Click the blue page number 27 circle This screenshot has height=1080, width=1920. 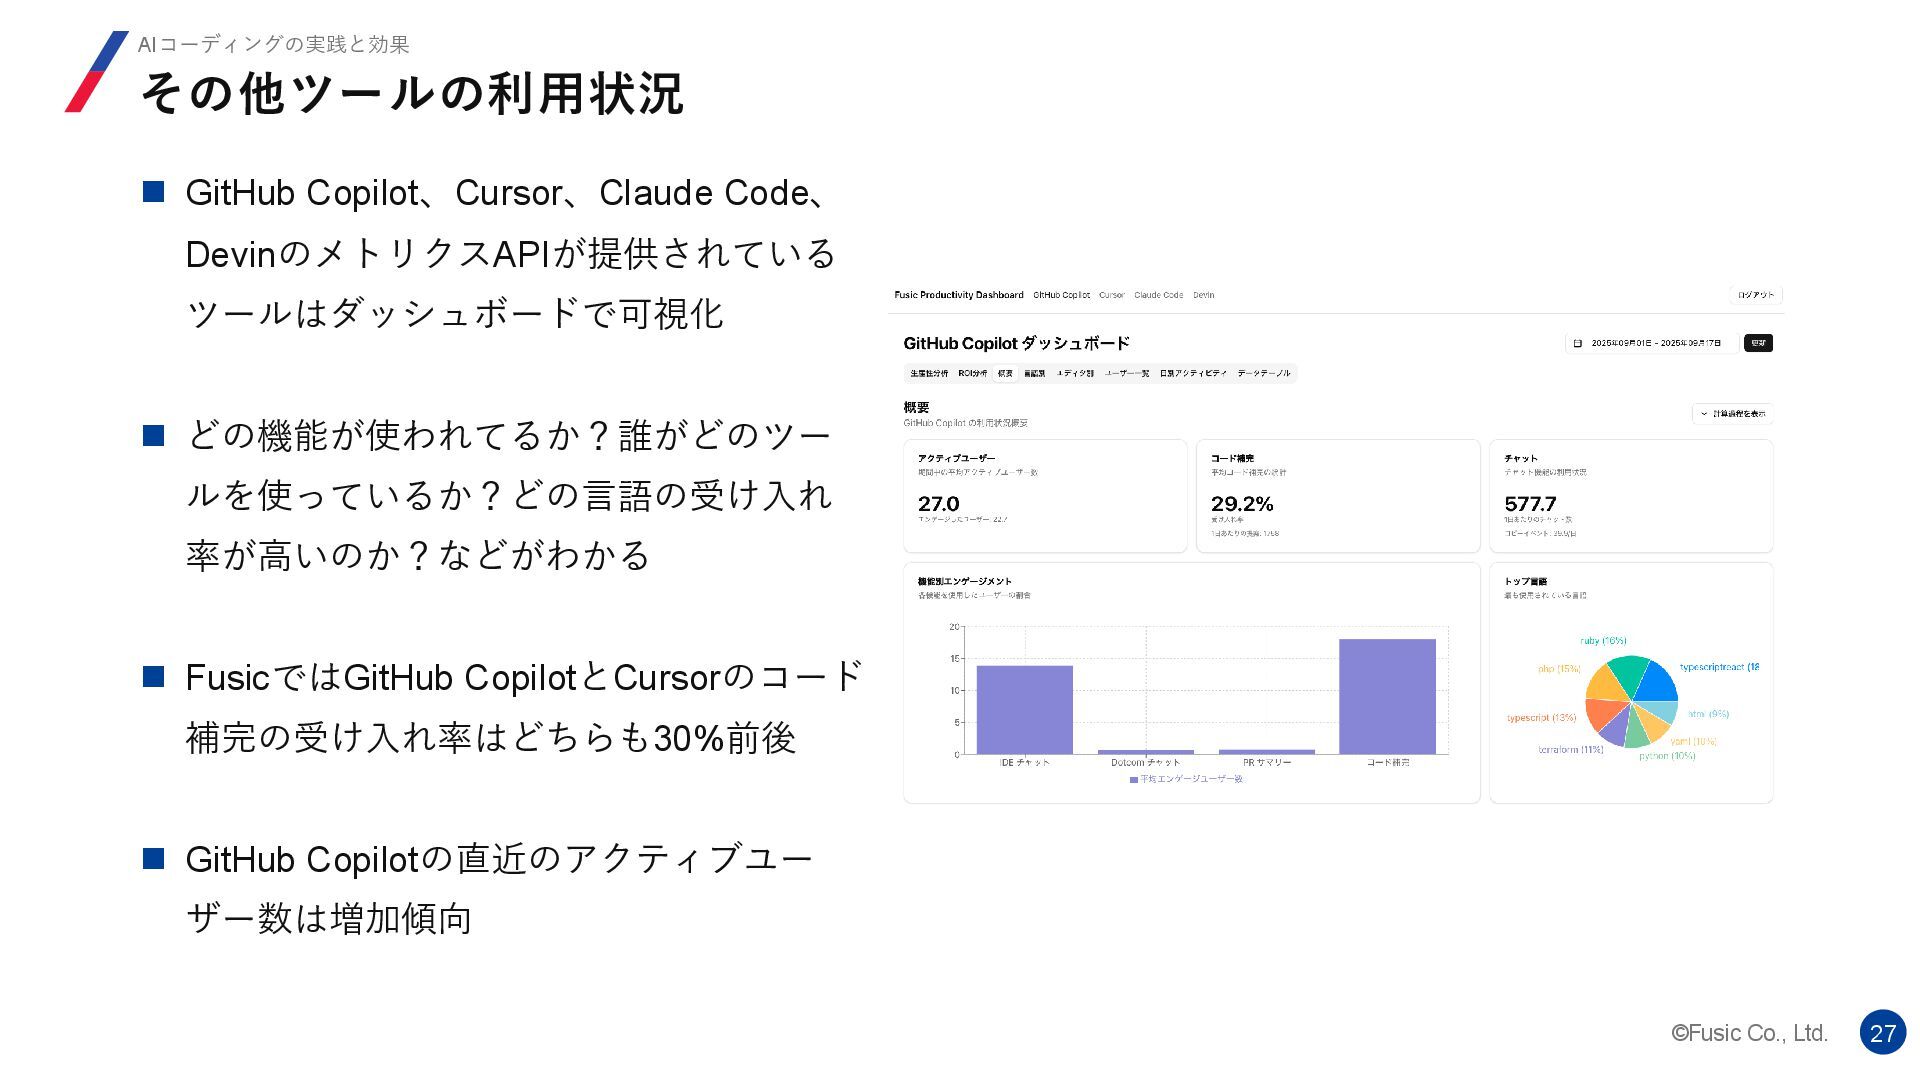click(x=1882, y=1033)
